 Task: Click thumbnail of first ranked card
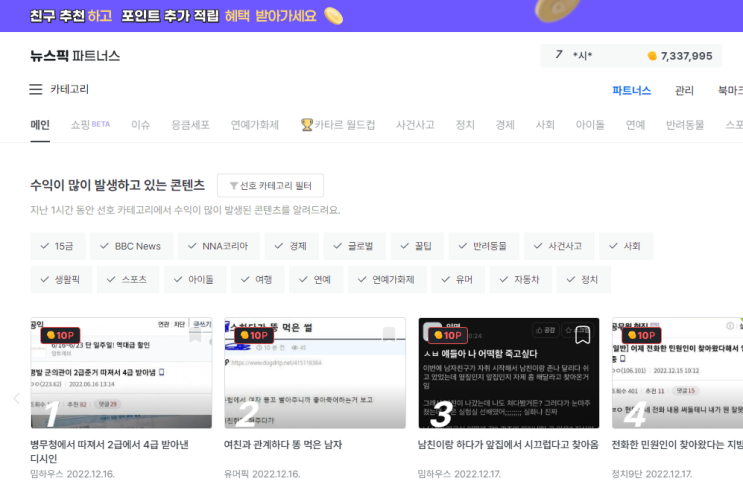tap(121, 373)
